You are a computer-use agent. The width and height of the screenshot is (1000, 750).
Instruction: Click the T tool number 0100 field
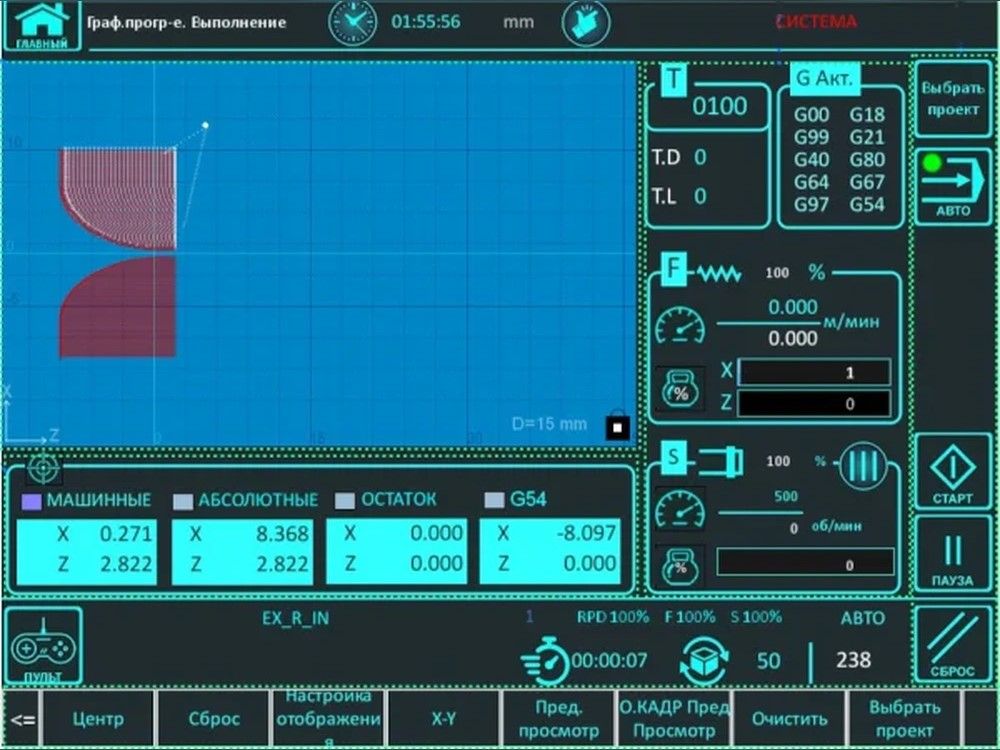[x=719, y=107]
